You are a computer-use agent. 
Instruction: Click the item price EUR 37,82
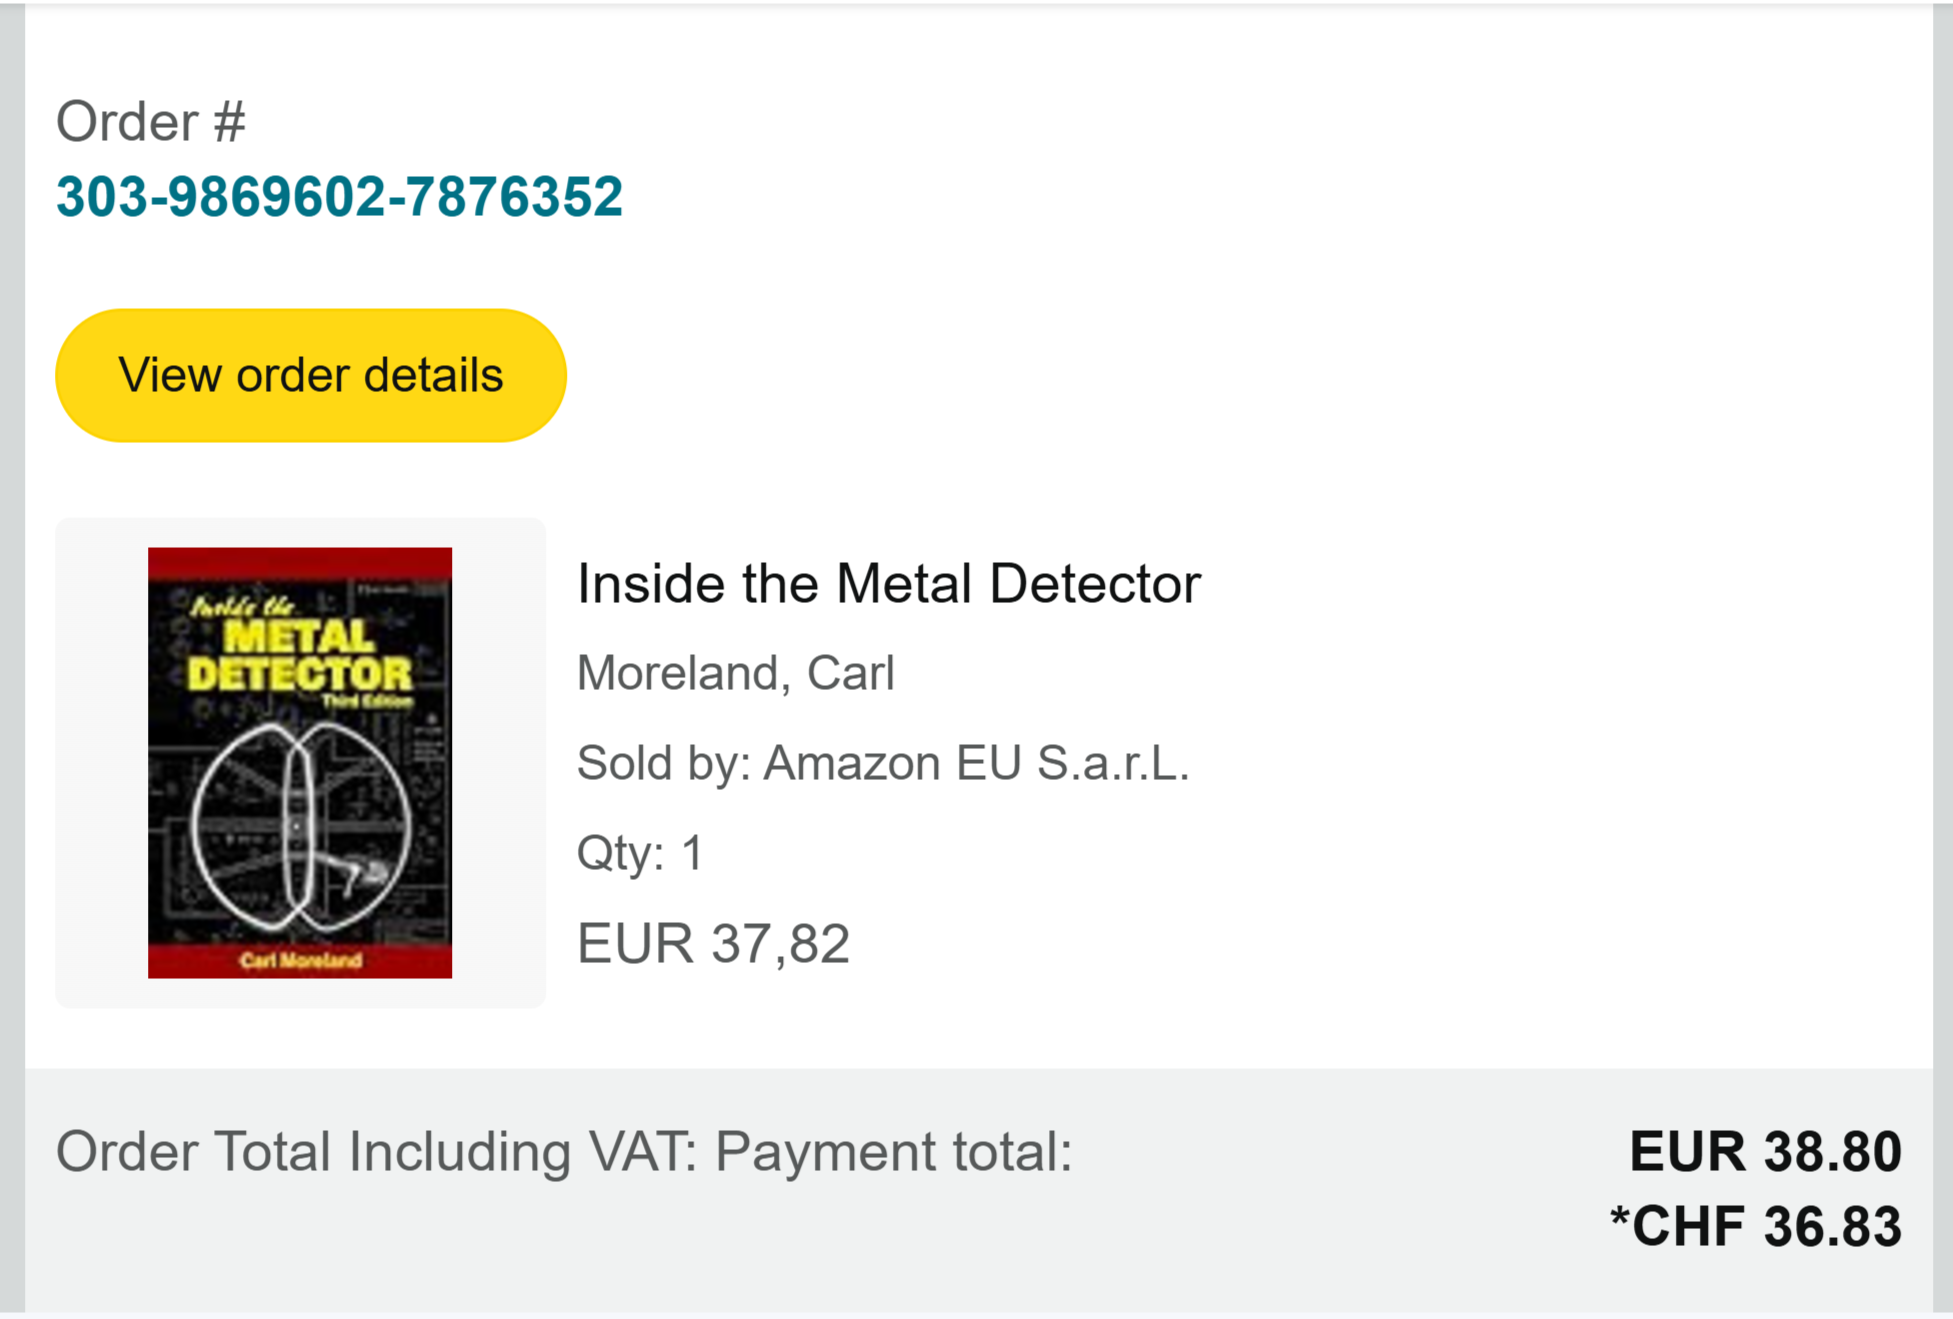(713, 943)
